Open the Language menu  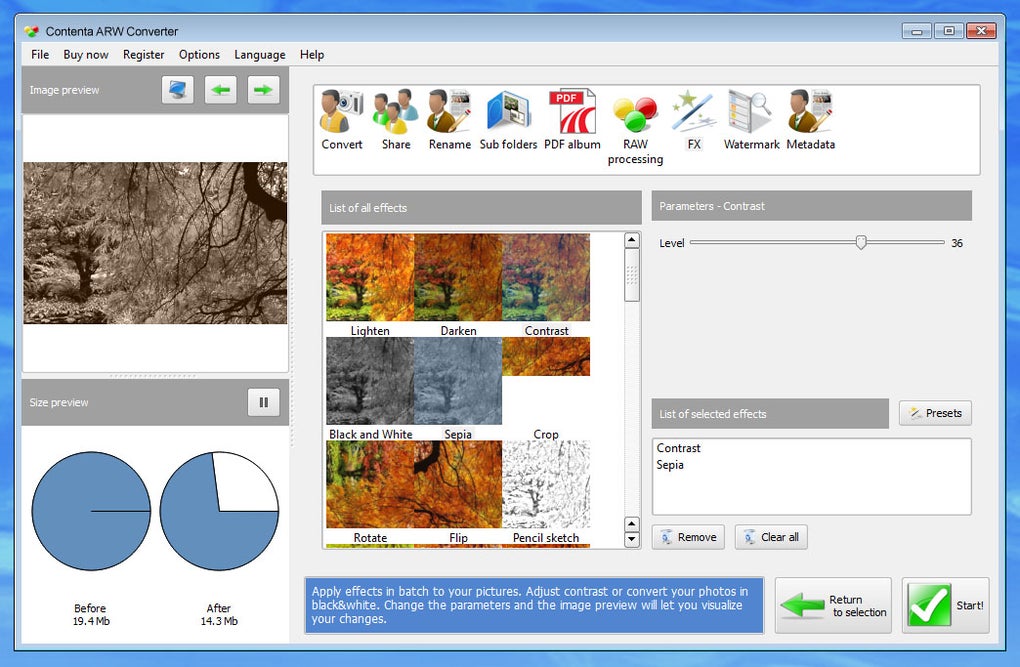coord(260,55)
